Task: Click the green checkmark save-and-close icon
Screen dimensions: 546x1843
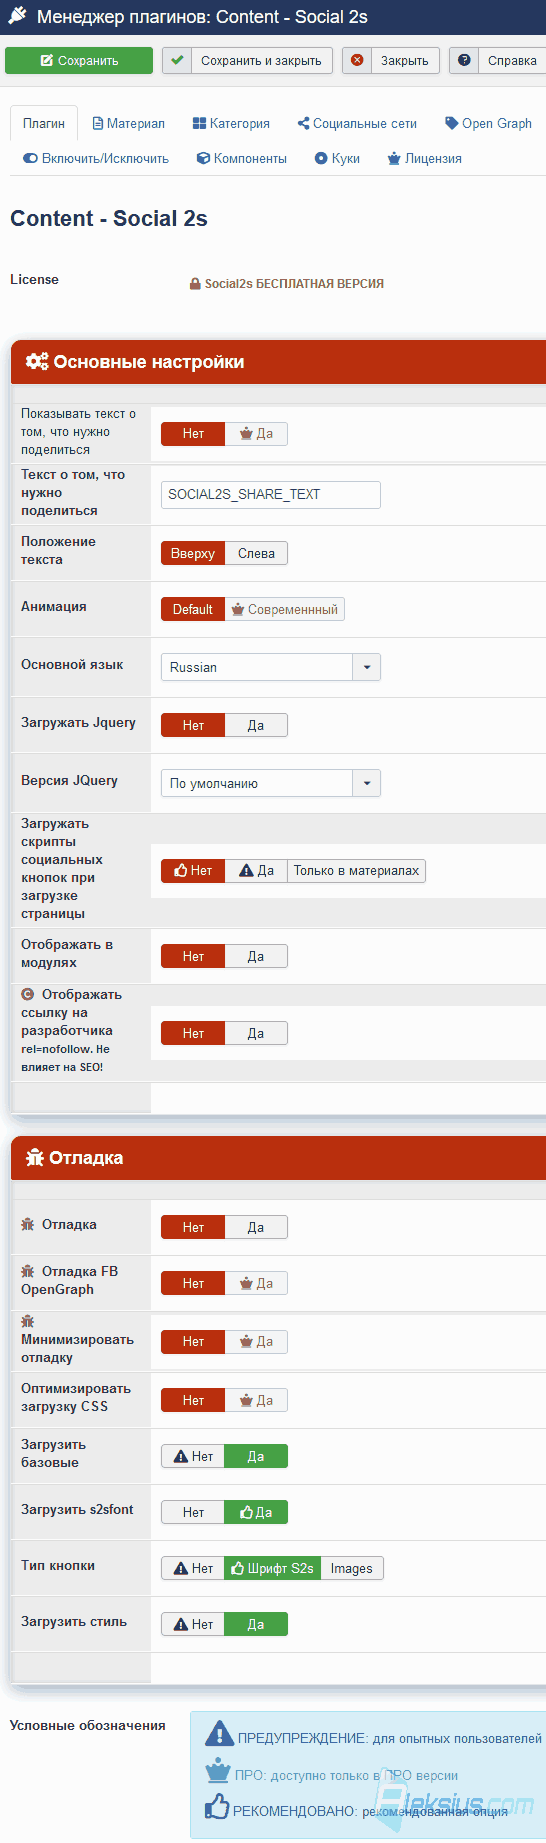Action: point(177,60)
